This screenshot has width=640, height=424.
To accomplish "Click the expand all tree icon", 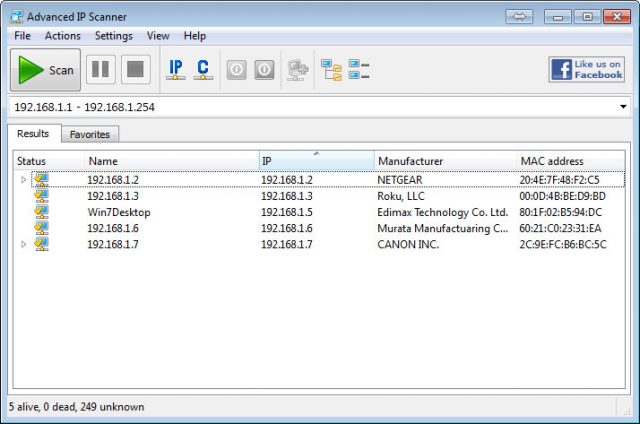I will click(331, 70).
